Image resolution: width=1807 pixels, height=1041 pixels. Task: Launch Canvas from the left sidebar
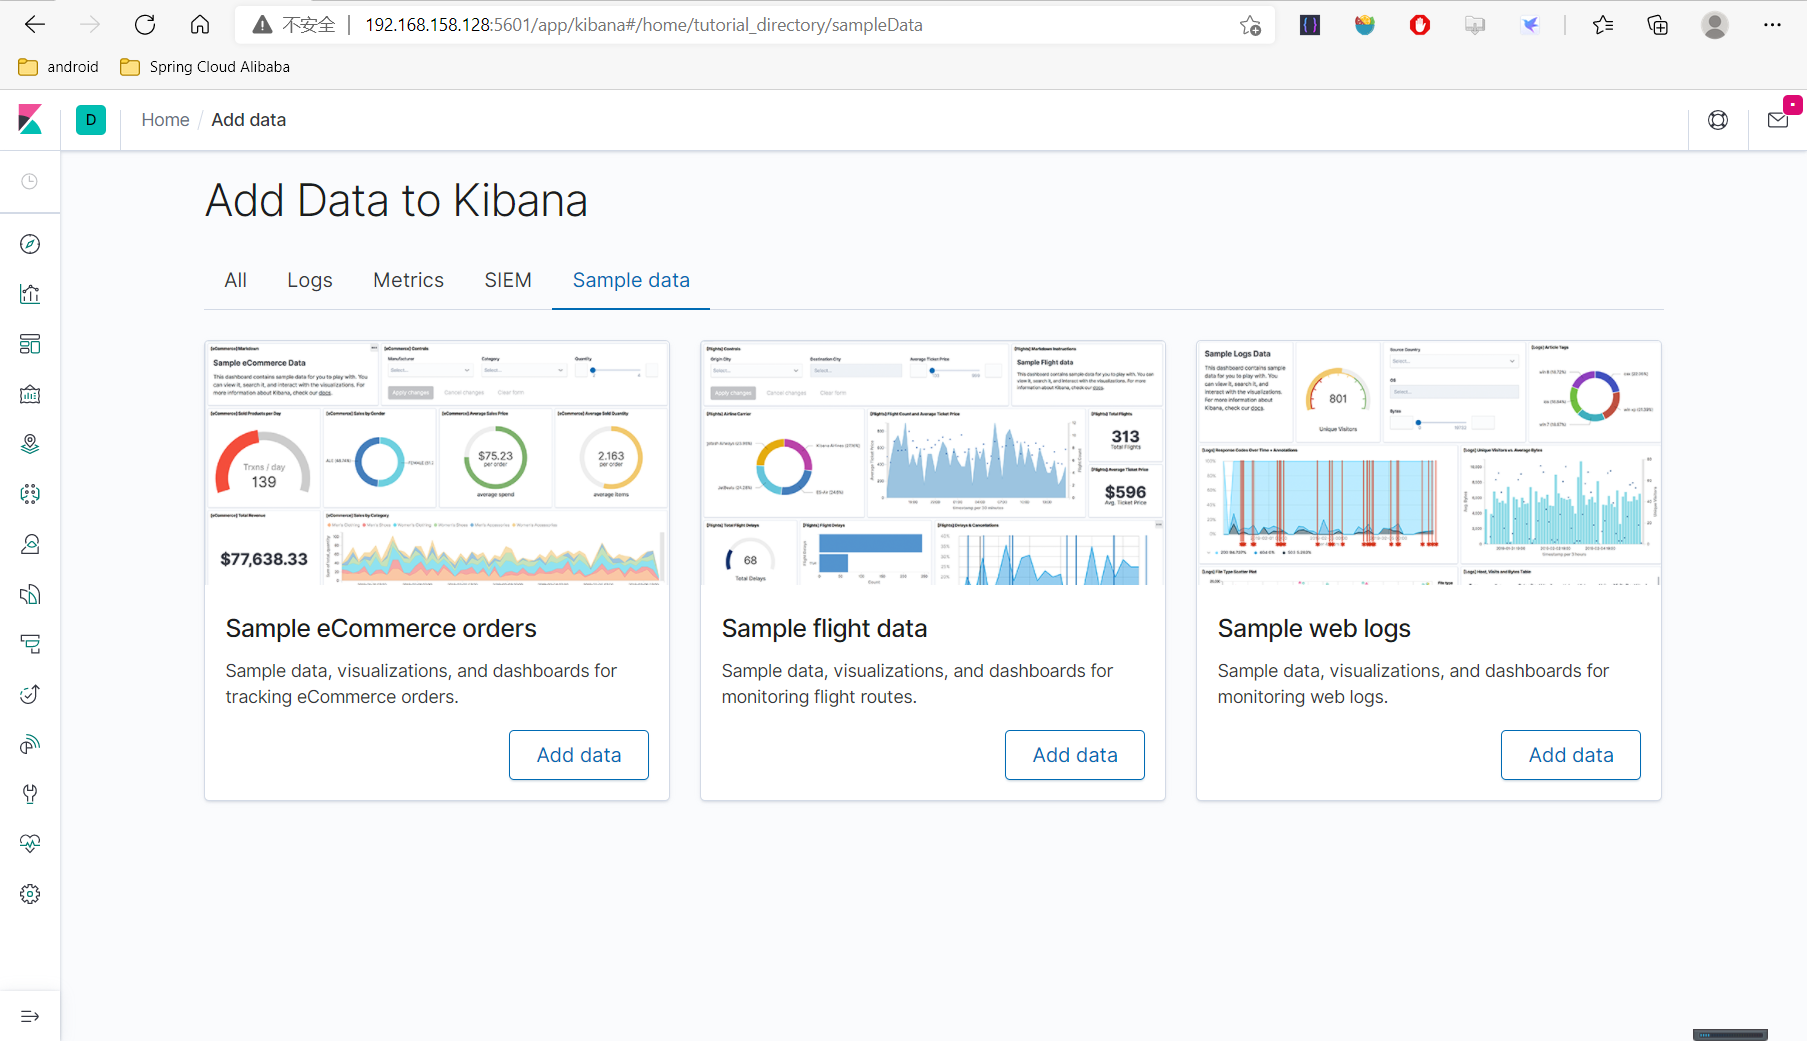pos(30,394)
